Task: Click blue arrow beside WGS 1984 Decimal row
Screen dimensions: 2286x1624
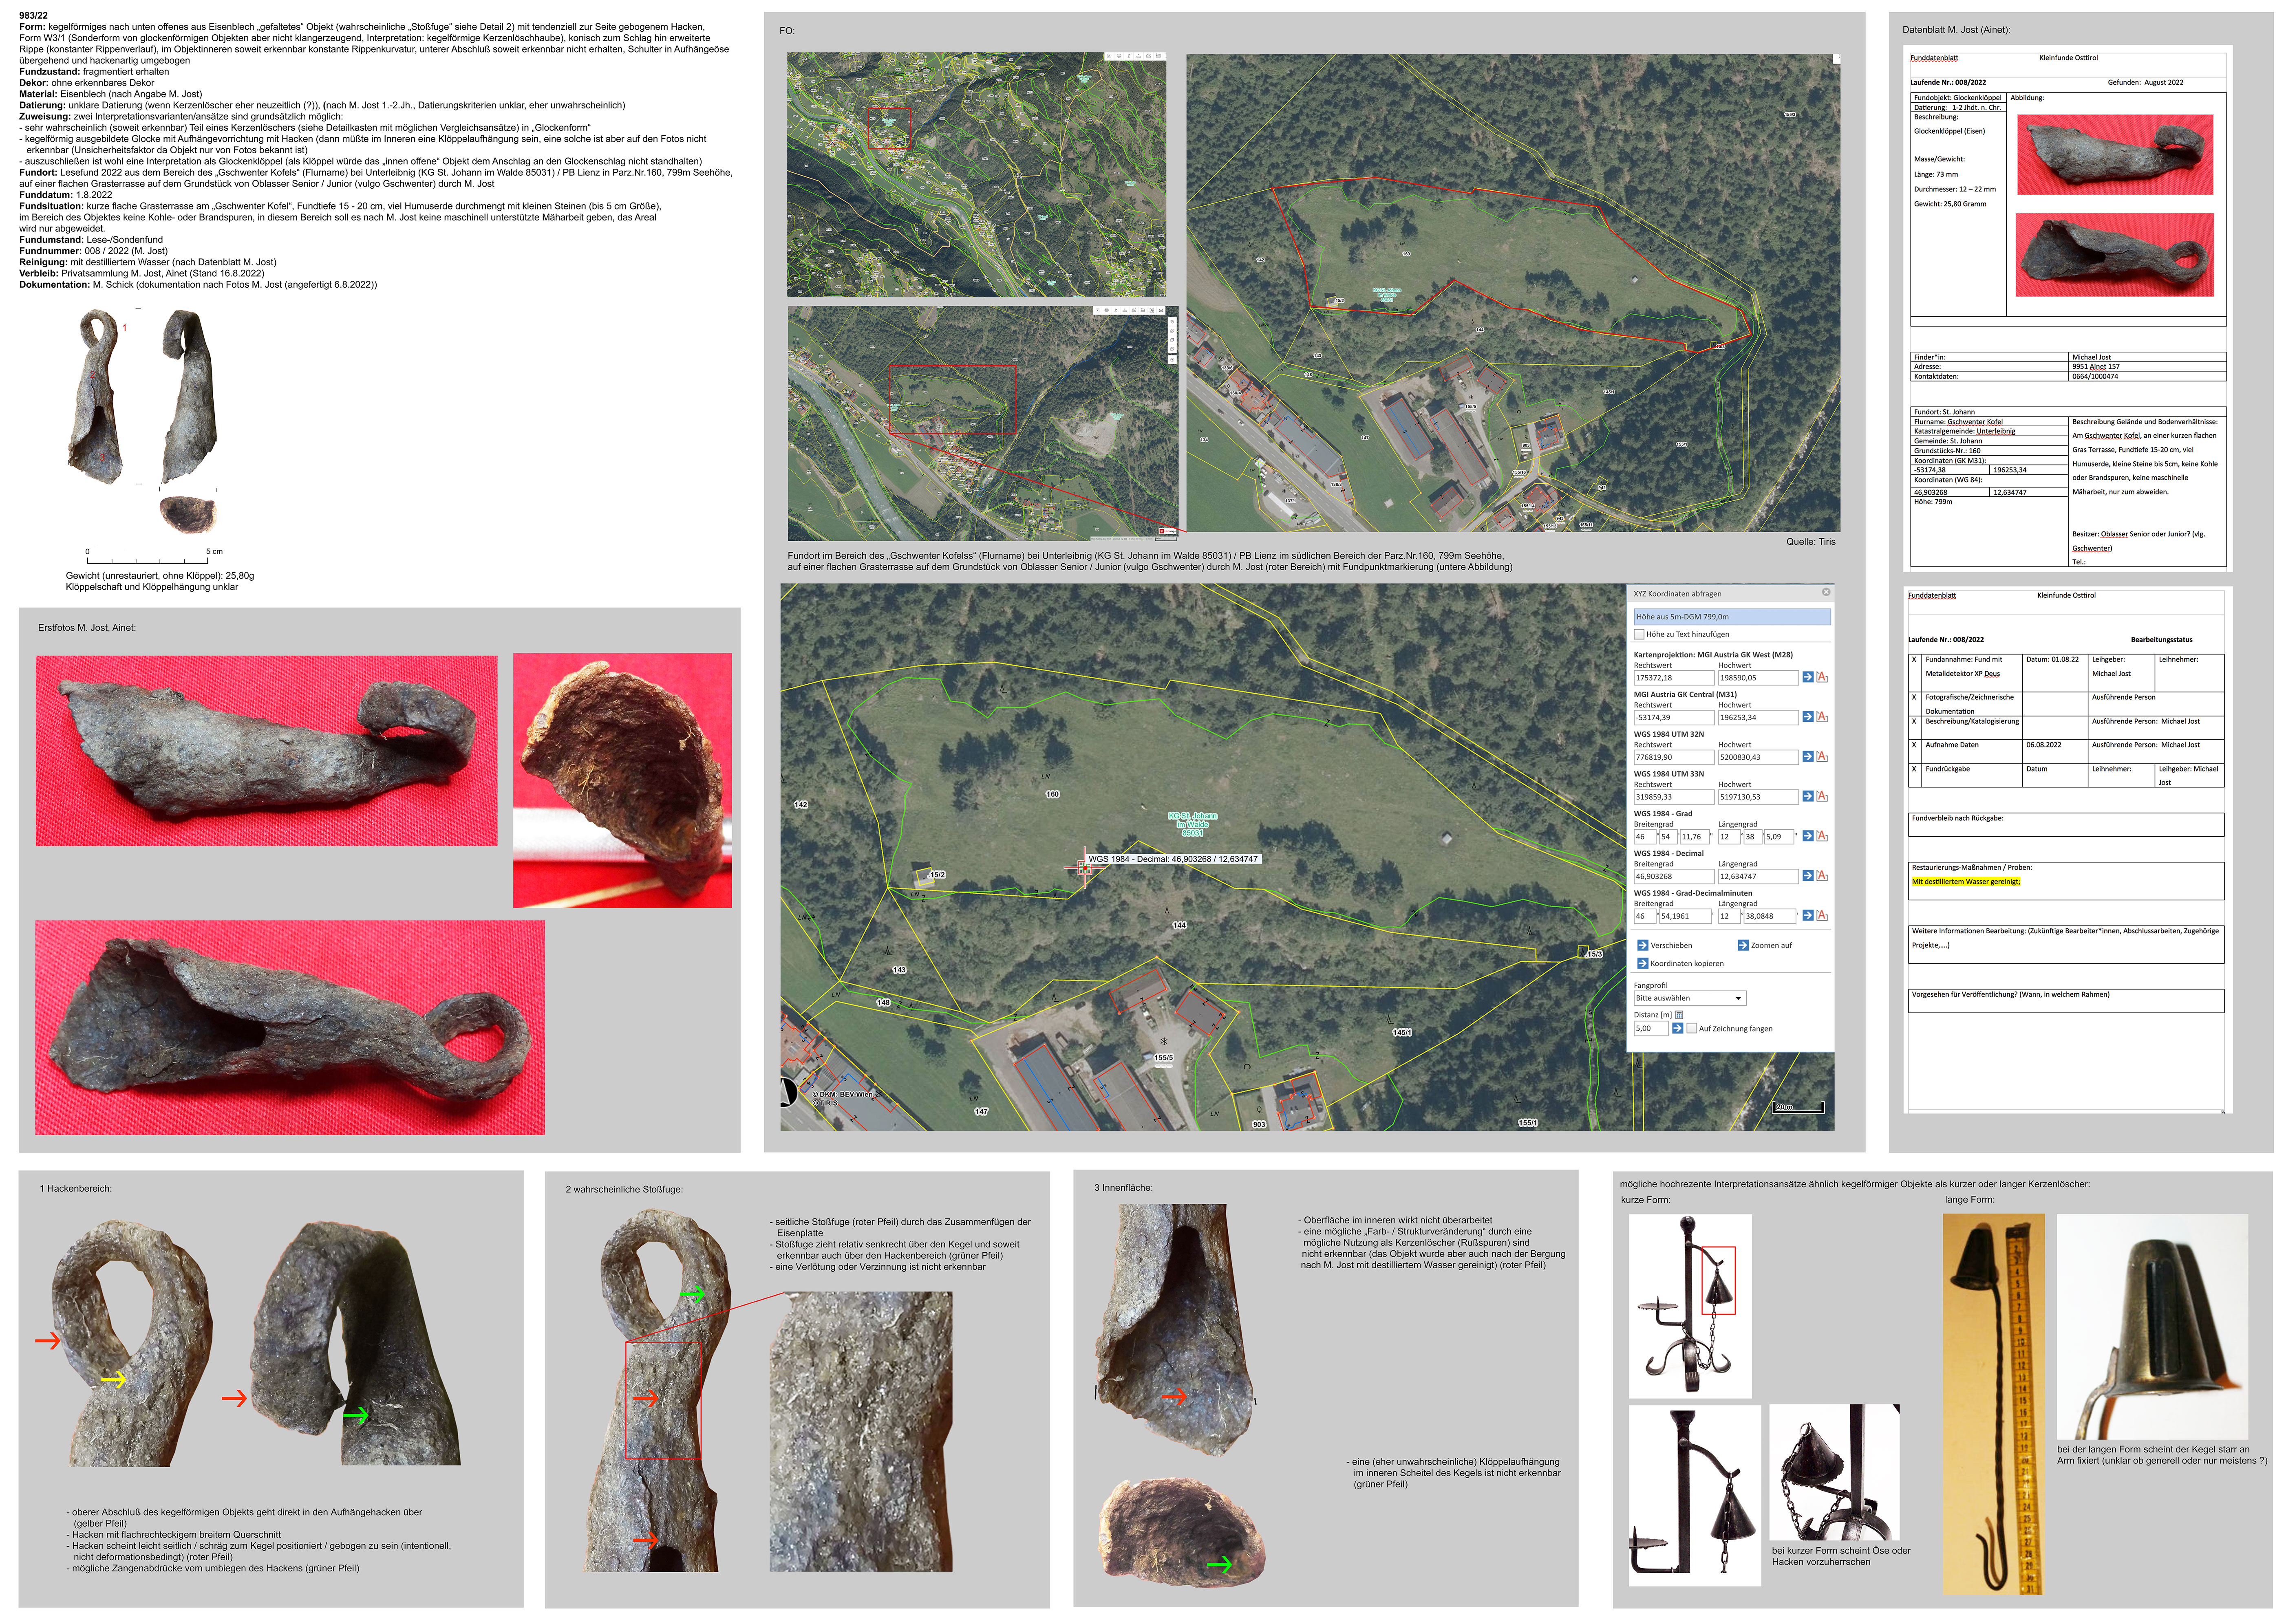Action: click(x=1807, y=876)
